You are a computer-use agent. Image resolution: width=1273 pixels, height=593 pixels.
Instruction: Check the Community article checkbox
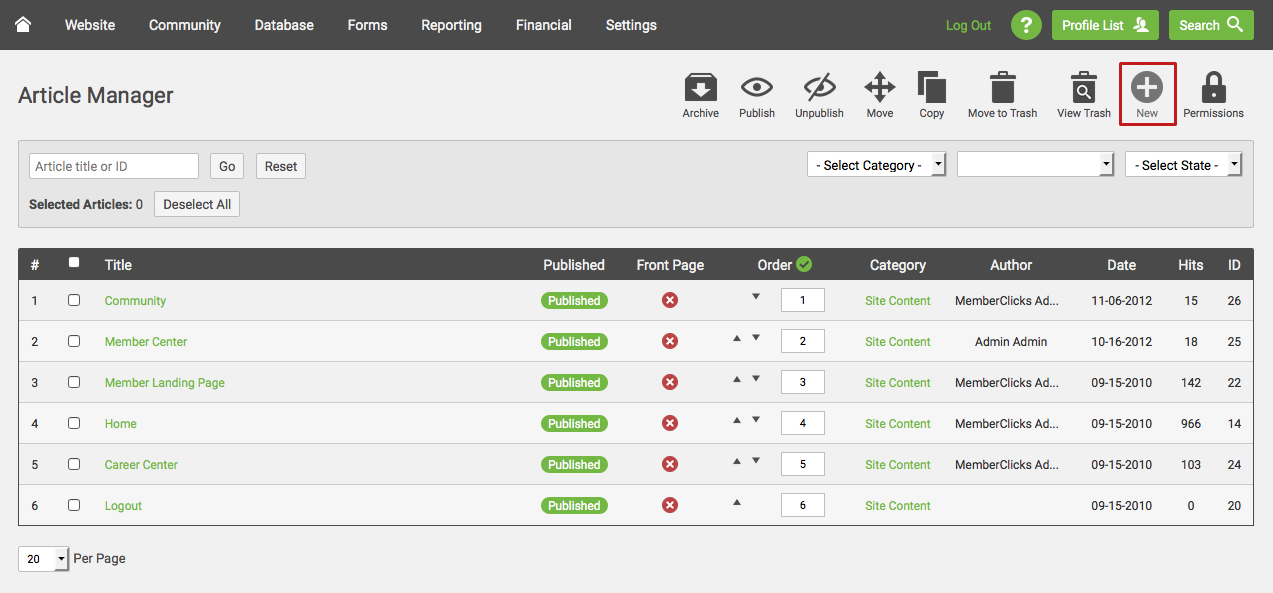coord(74,300)
